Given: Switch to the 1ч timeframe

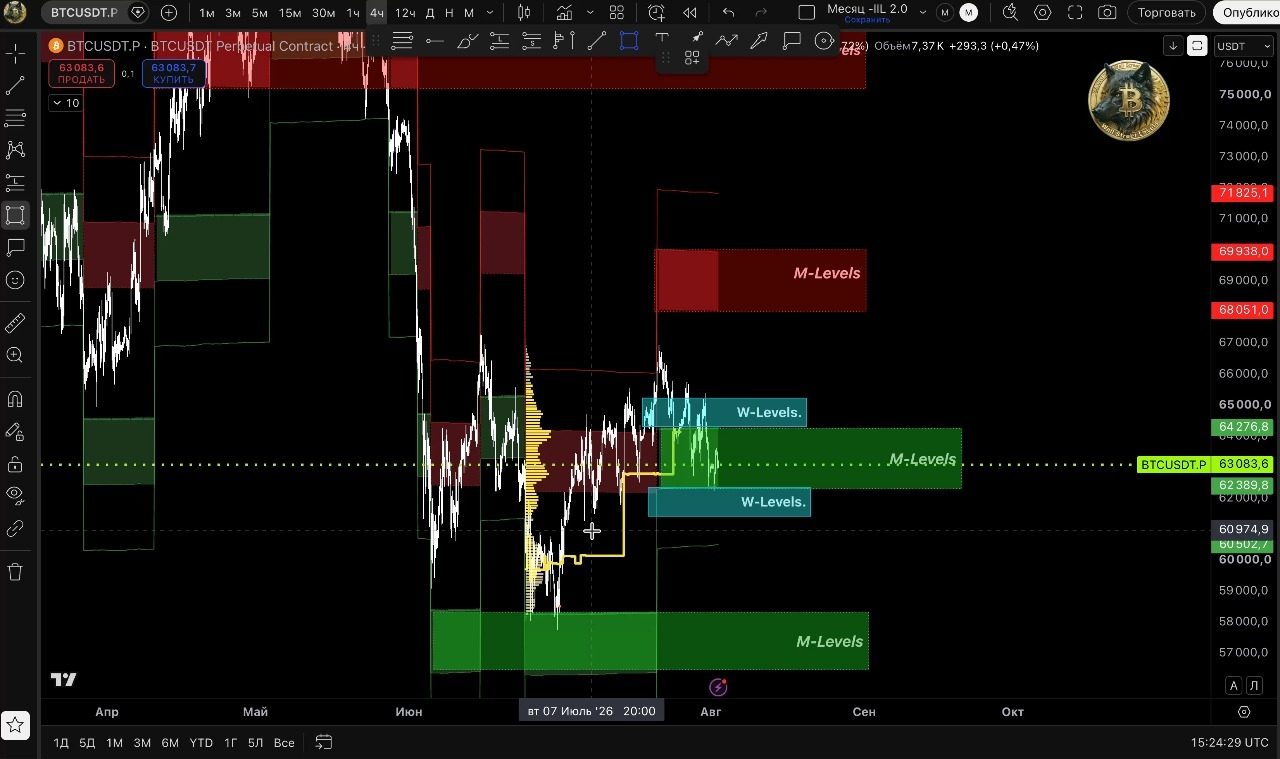Looking at the screenshot, I should (x=353, y=13).
